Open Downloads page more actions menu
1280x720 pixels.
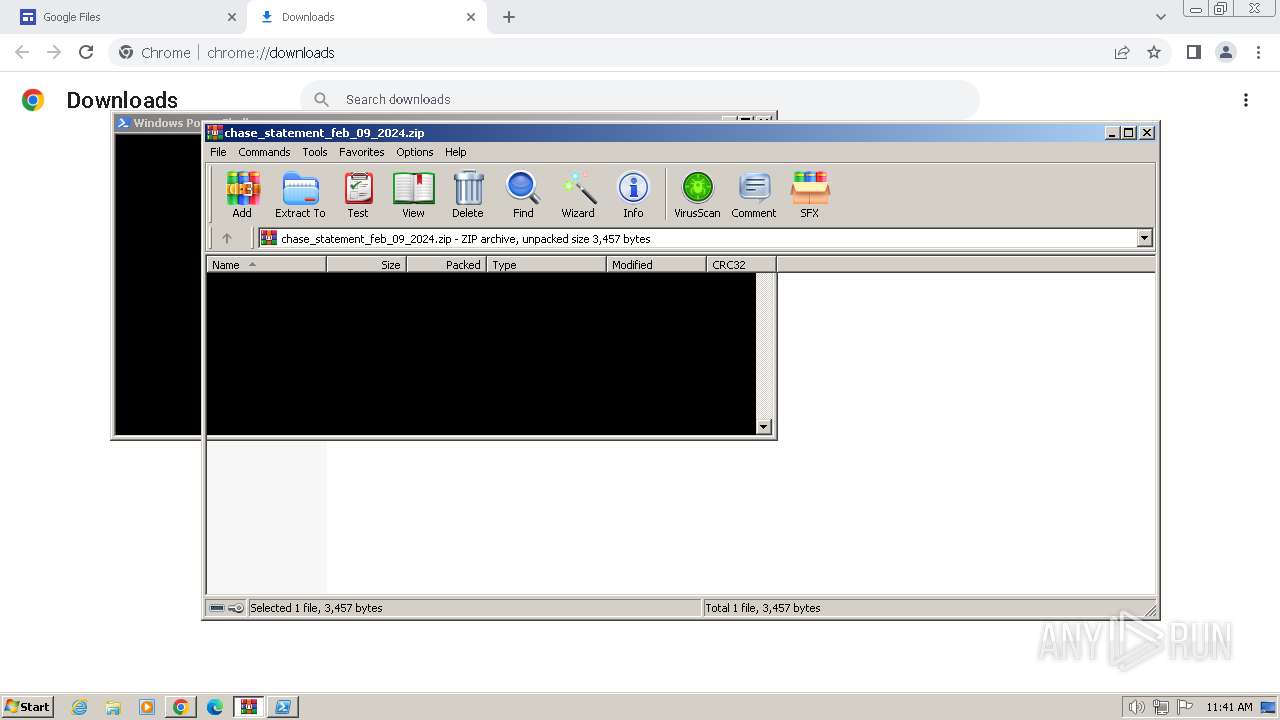1245,100
